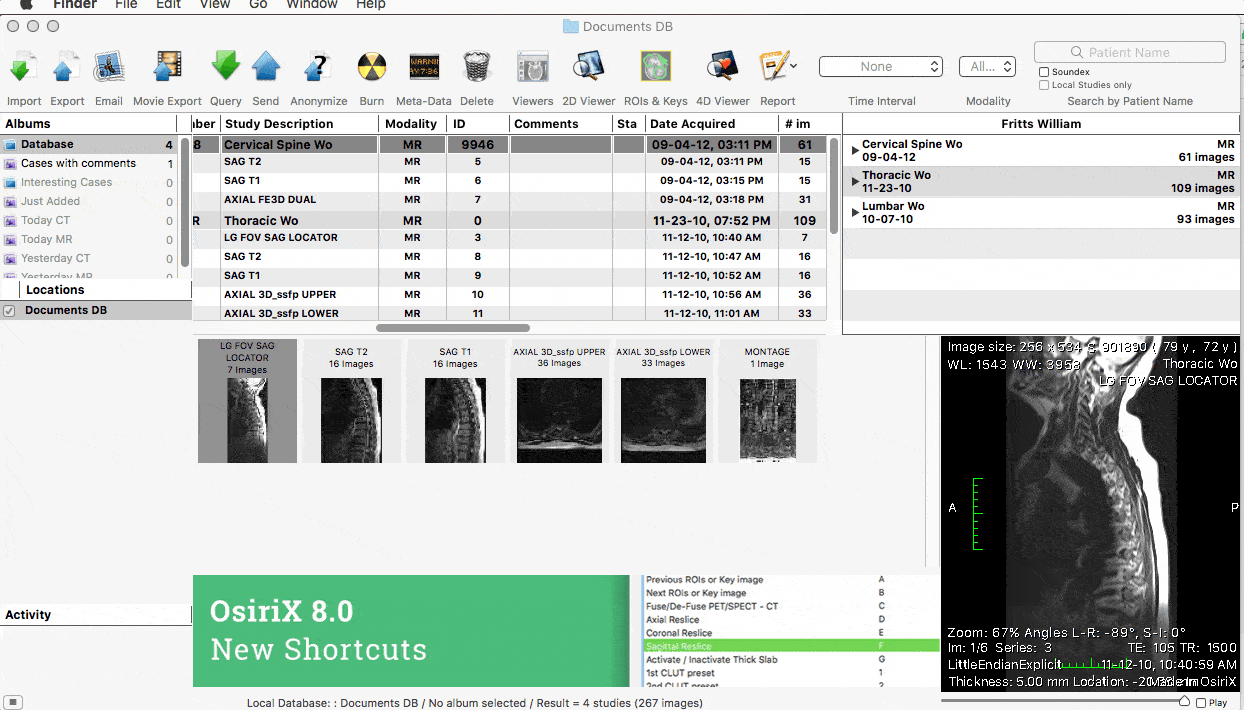Image resolution: width=1244 pixels, height=710 pixels.
Task: Open the Window menu
Action: [312, 4]
